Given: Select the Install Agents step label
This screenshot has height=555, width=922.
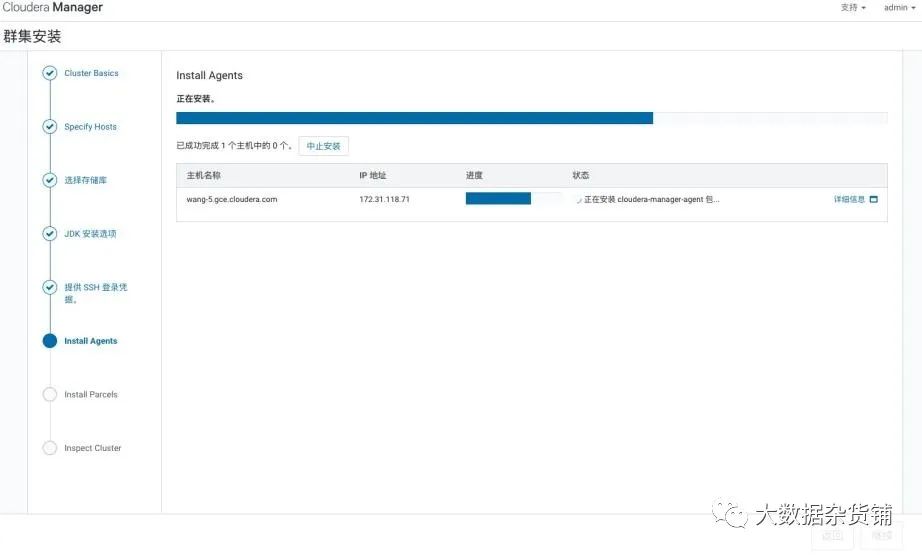Looking at the screenshot, I should click(x=91, y=341).
